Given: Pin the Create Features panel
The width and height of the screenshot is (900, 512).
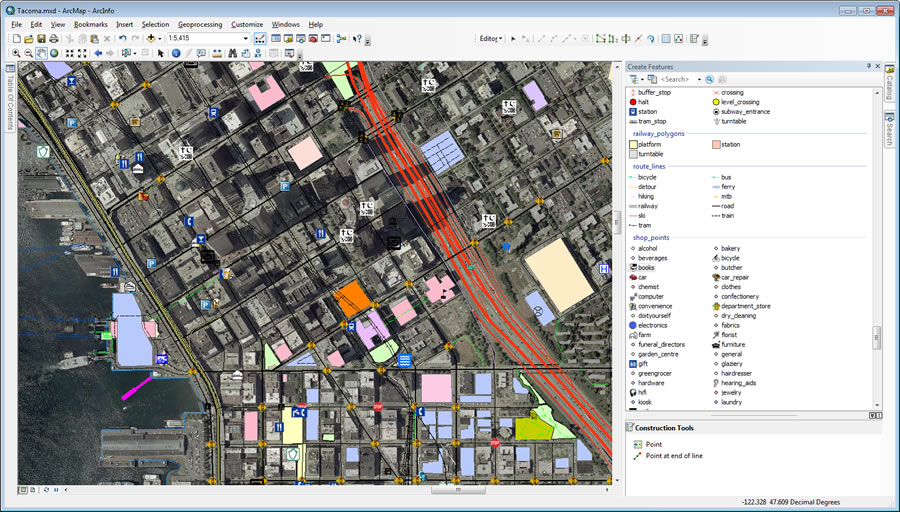Looking at the screenshot, I should click(867, 67).
